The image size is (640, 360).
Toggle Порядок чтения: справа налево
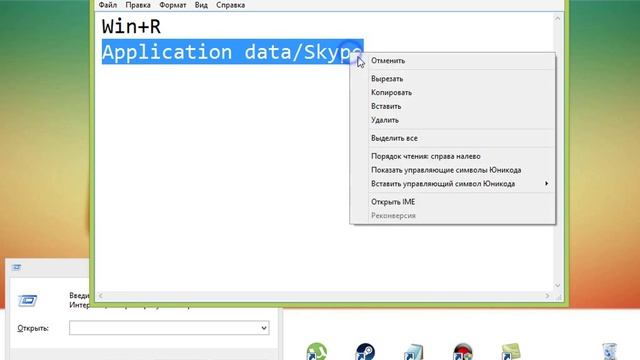coord(452,156)
